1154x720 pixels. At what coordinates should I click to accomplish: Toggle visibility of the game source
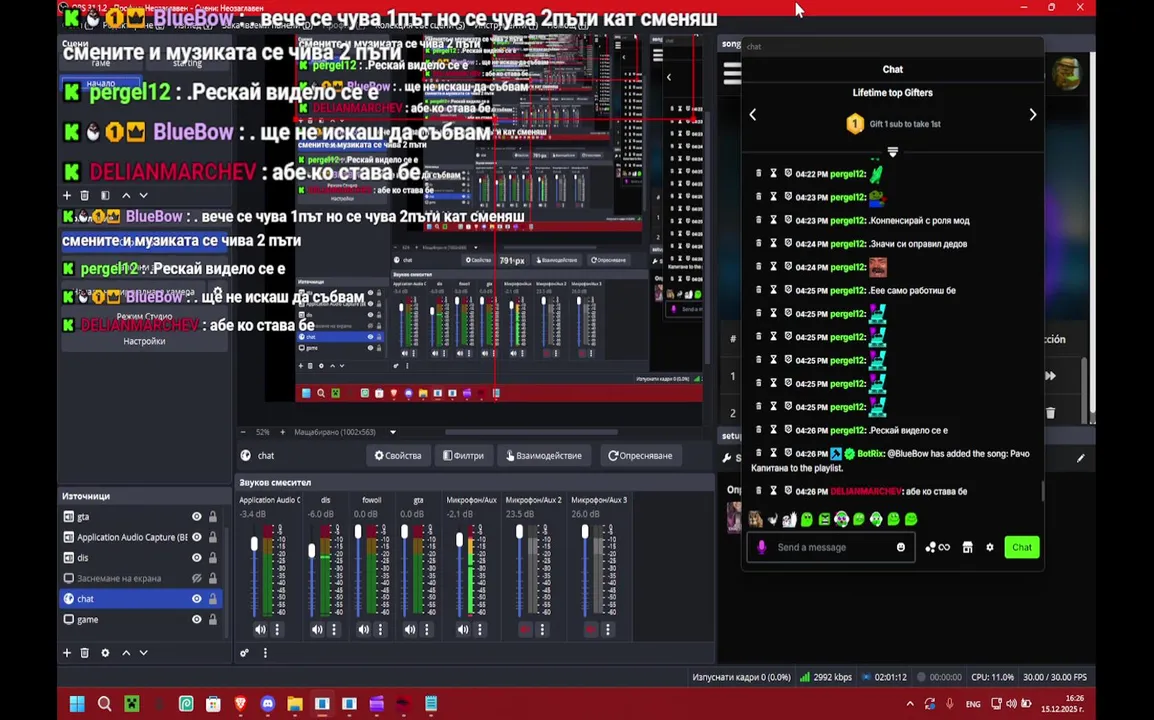[x=197, y=620]
